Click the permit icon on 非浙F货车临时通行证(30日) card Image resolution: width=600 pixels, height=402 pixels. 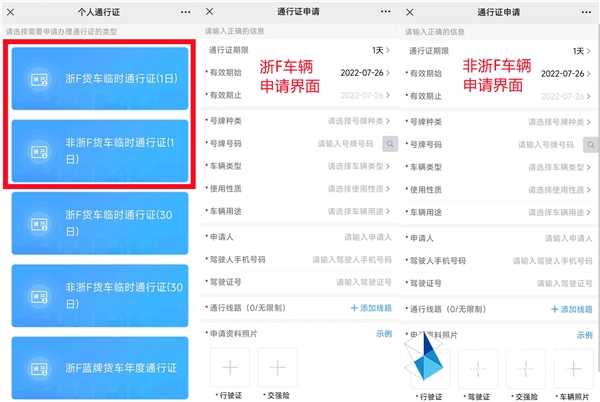coord(39,296)
